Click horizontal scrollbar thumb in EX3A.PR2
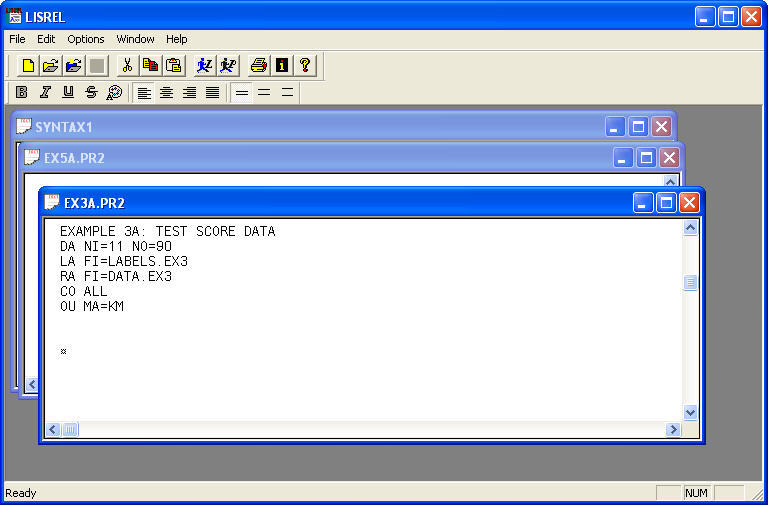Screen dimensions: 768x505 tap(70, 430)
